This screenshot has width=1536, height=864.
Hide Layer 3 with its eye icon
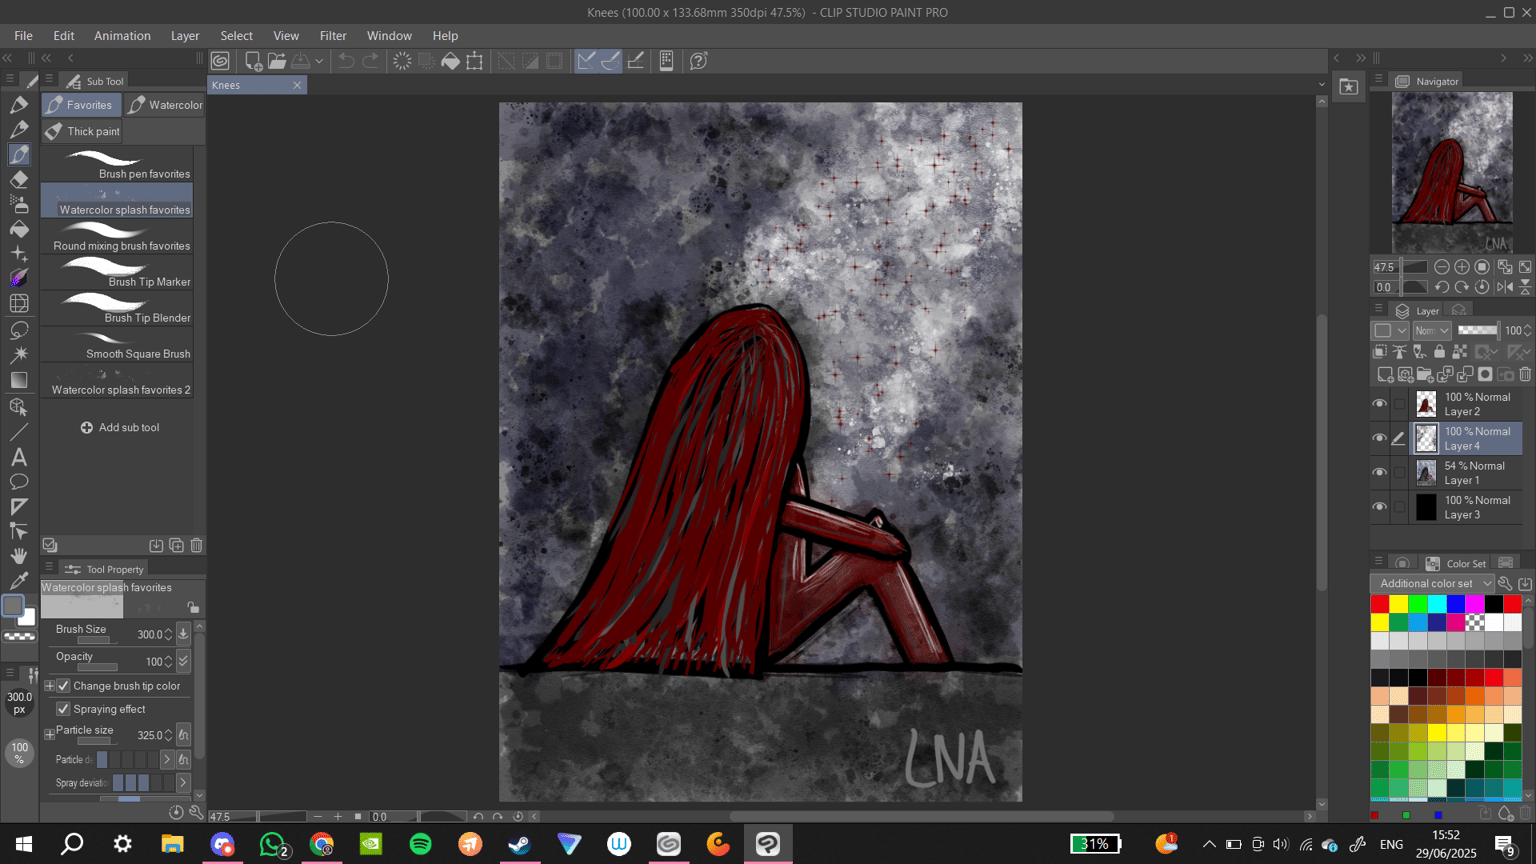(x=1380, y=507)
